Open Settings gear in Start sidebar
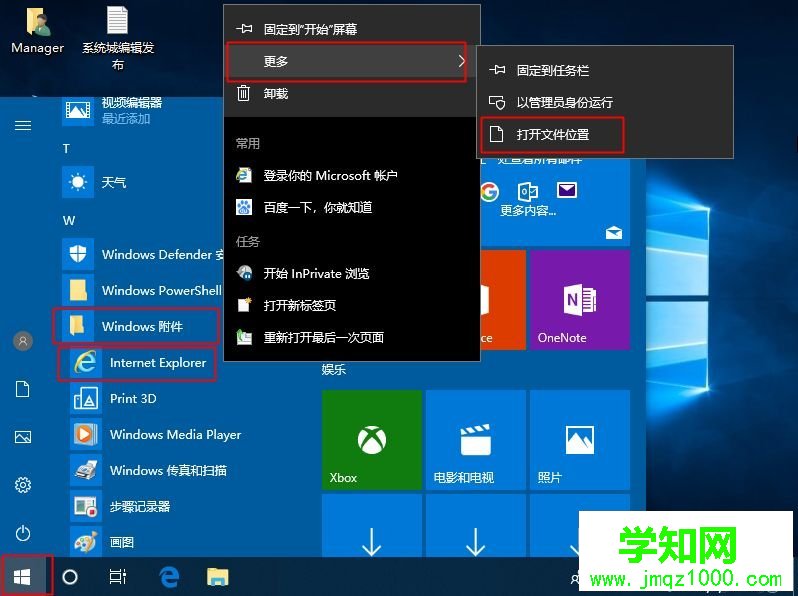 pos(23,485)
